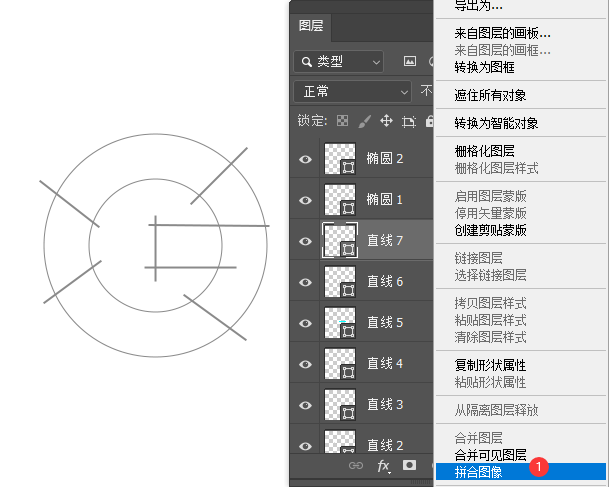Select the 椭圆 2 layer thumbnail

pyautogui.click(x=340, y=159)
